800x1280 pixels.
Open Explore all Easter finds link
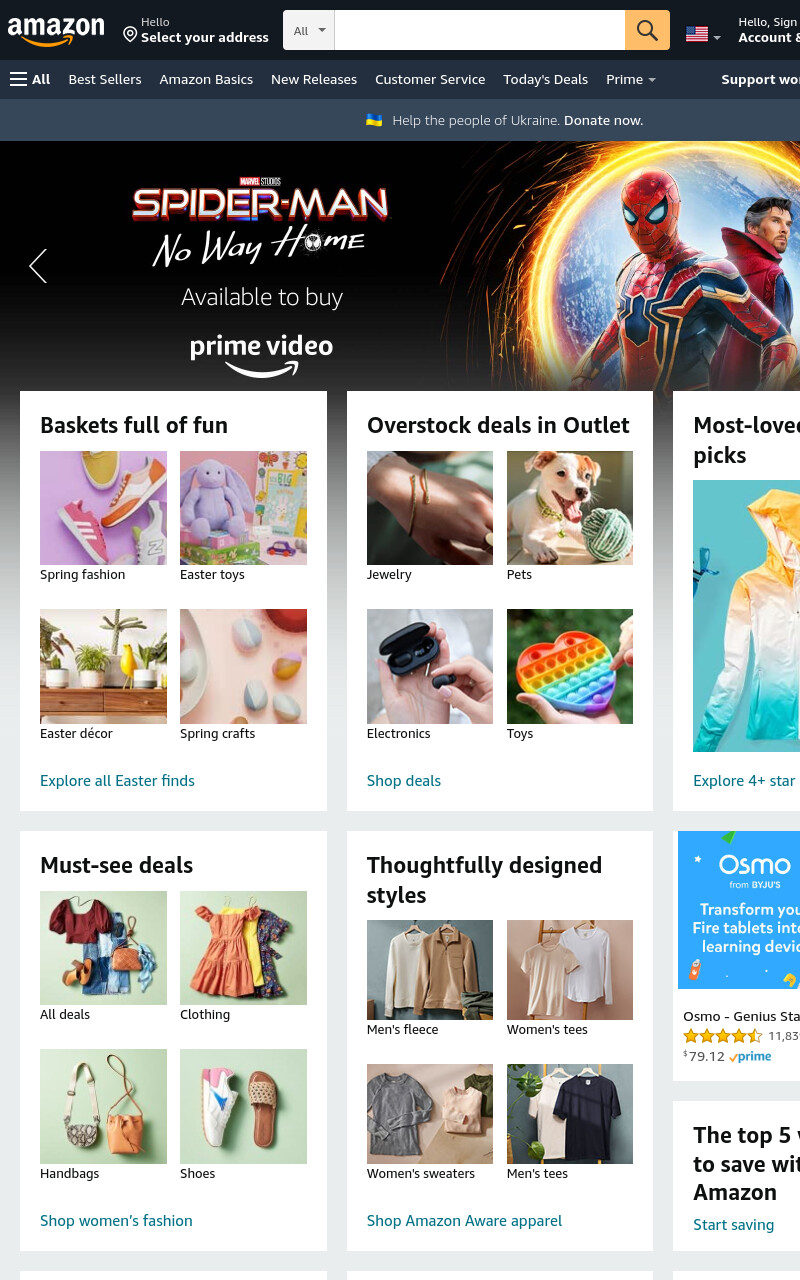point(117,780)
